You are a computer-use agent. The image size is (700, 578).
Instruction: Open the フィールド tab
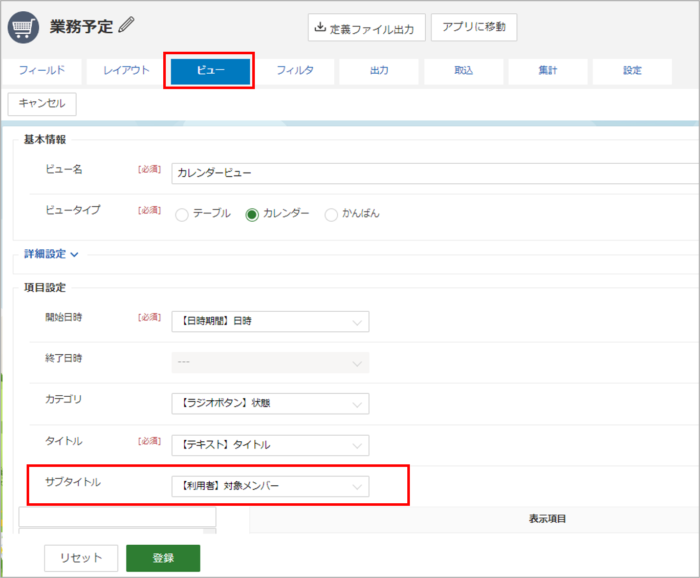click(x=42, y=71)
